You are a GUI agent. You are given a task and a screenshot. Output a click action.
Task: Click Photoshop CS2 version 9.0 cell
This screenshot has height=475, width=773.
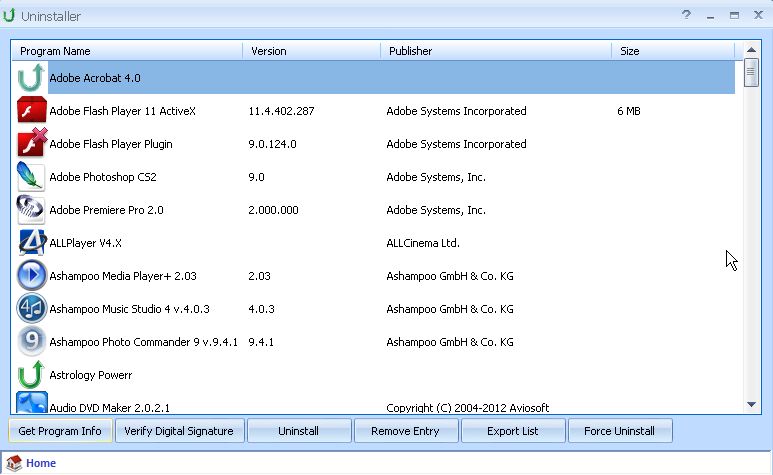click(256, 177)
